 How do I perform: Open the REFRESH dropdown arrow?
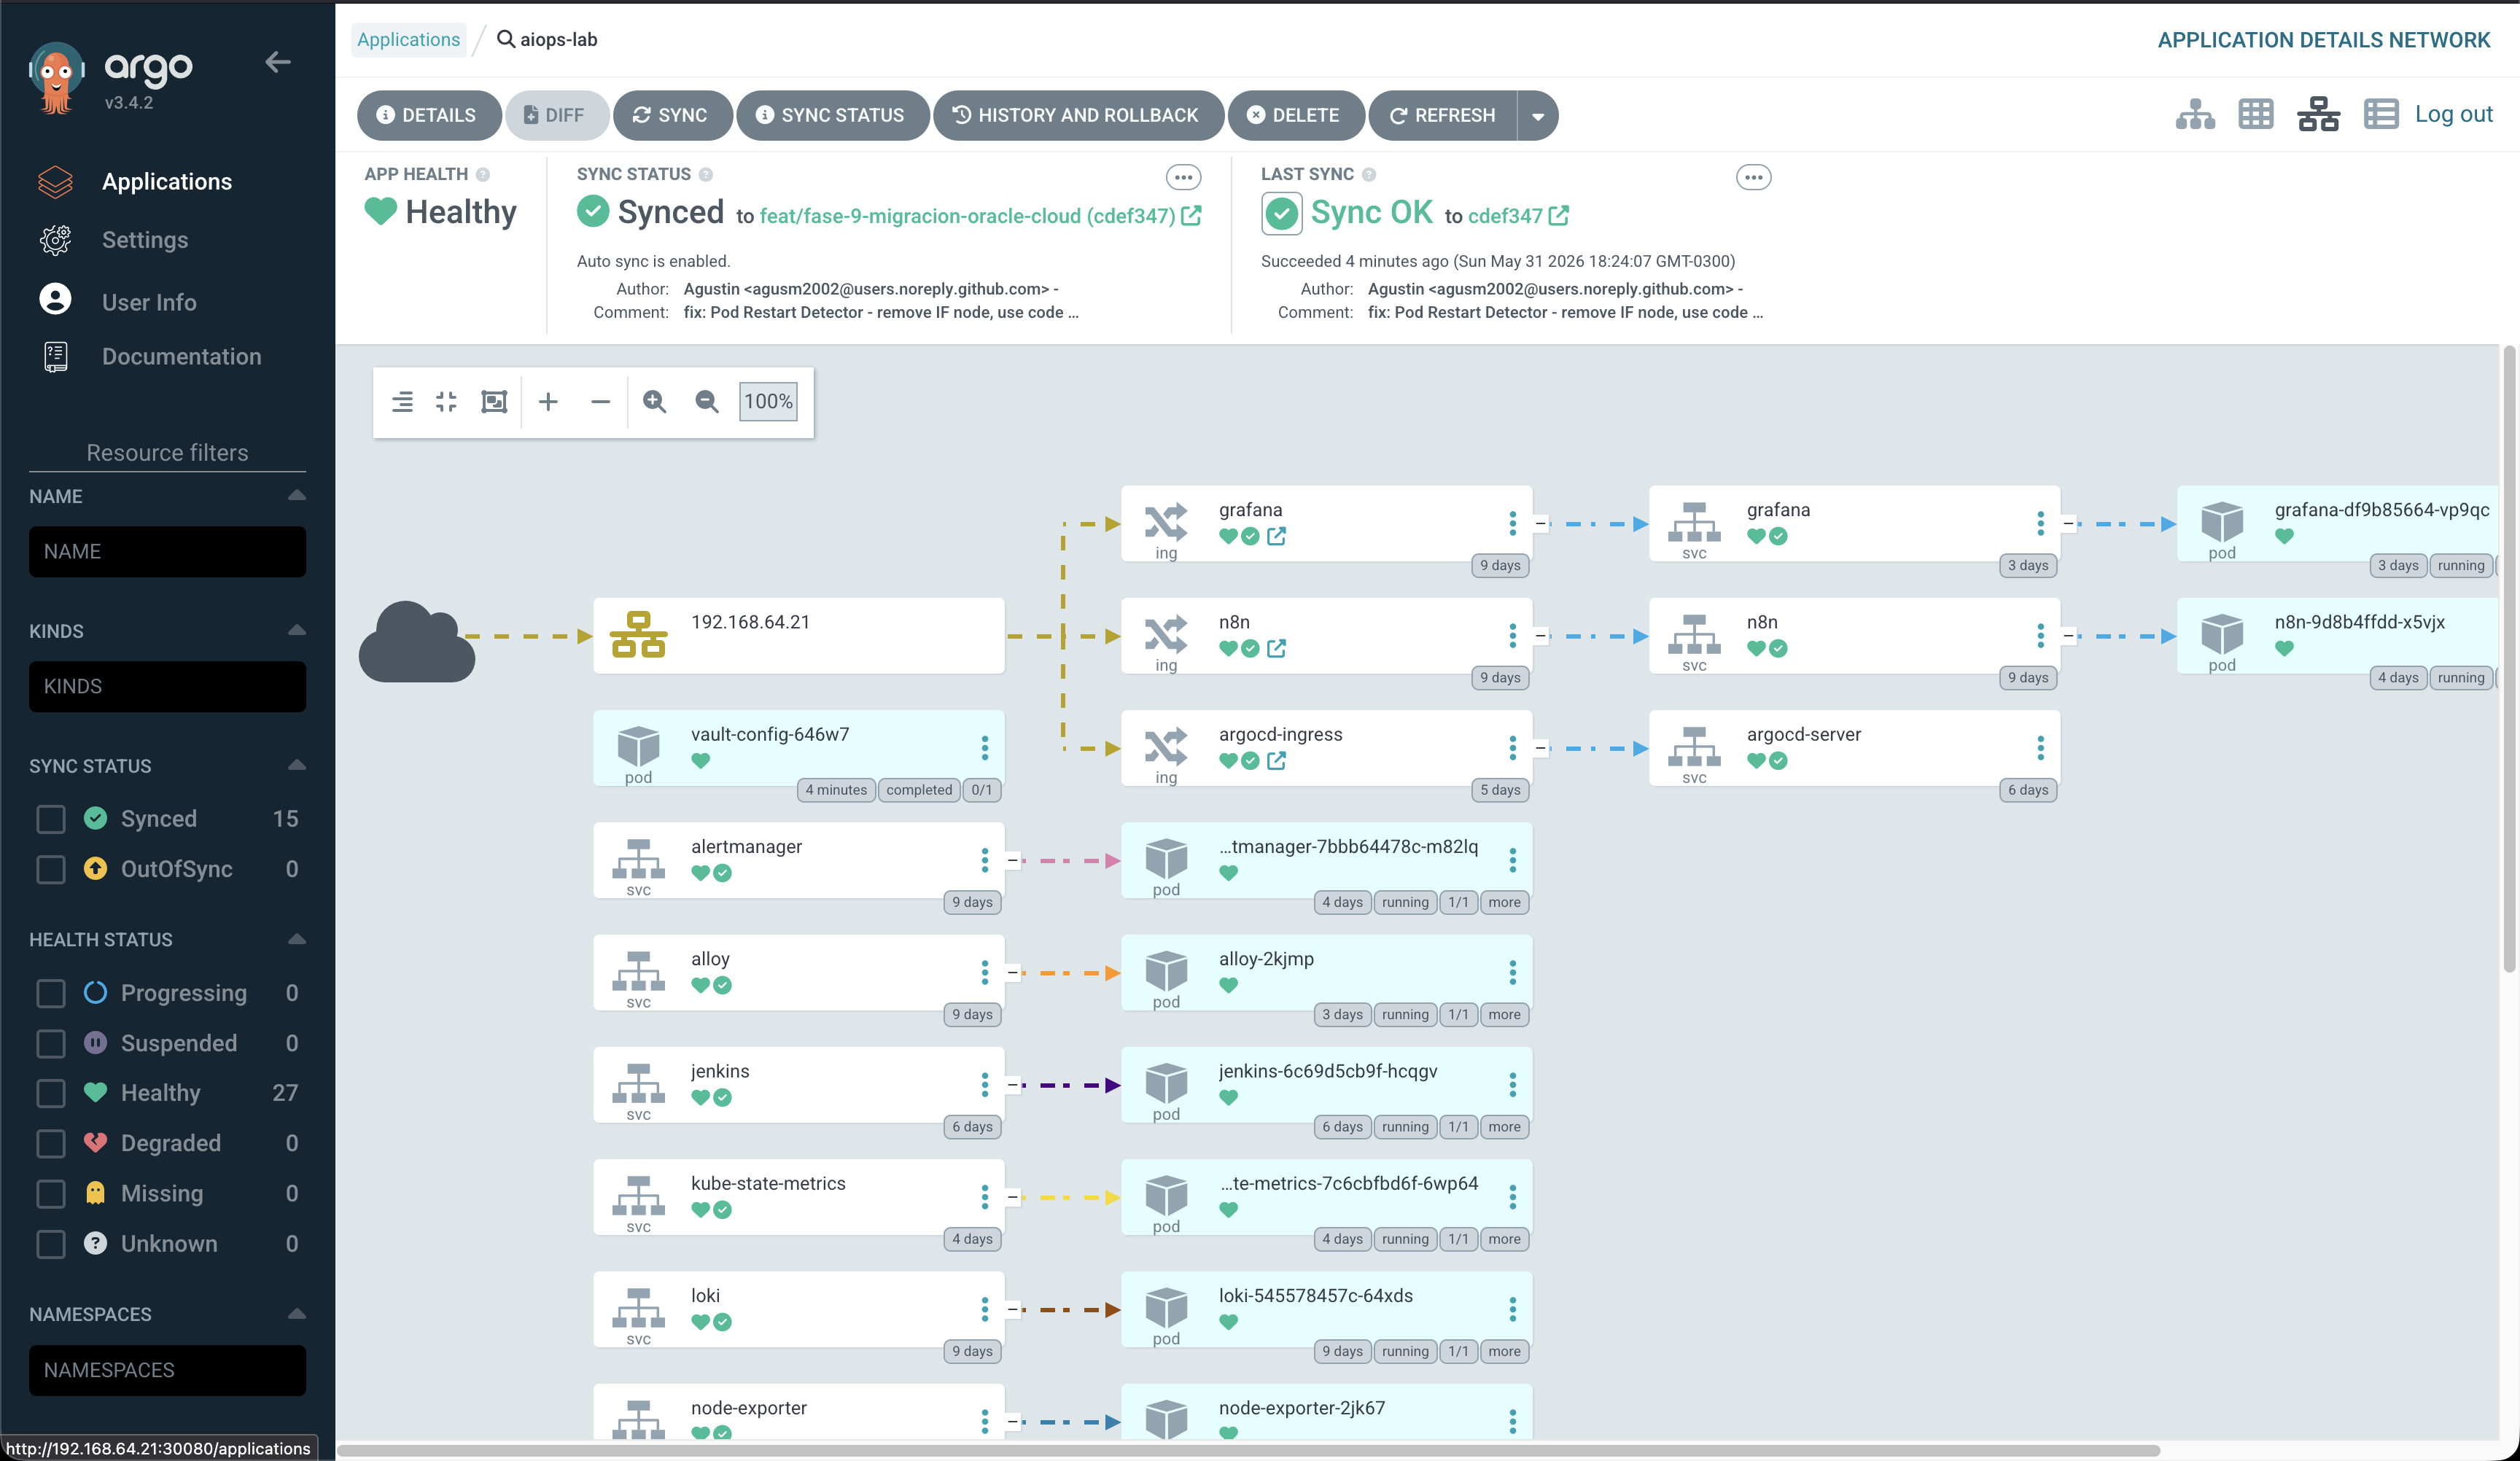point(1538,116)
